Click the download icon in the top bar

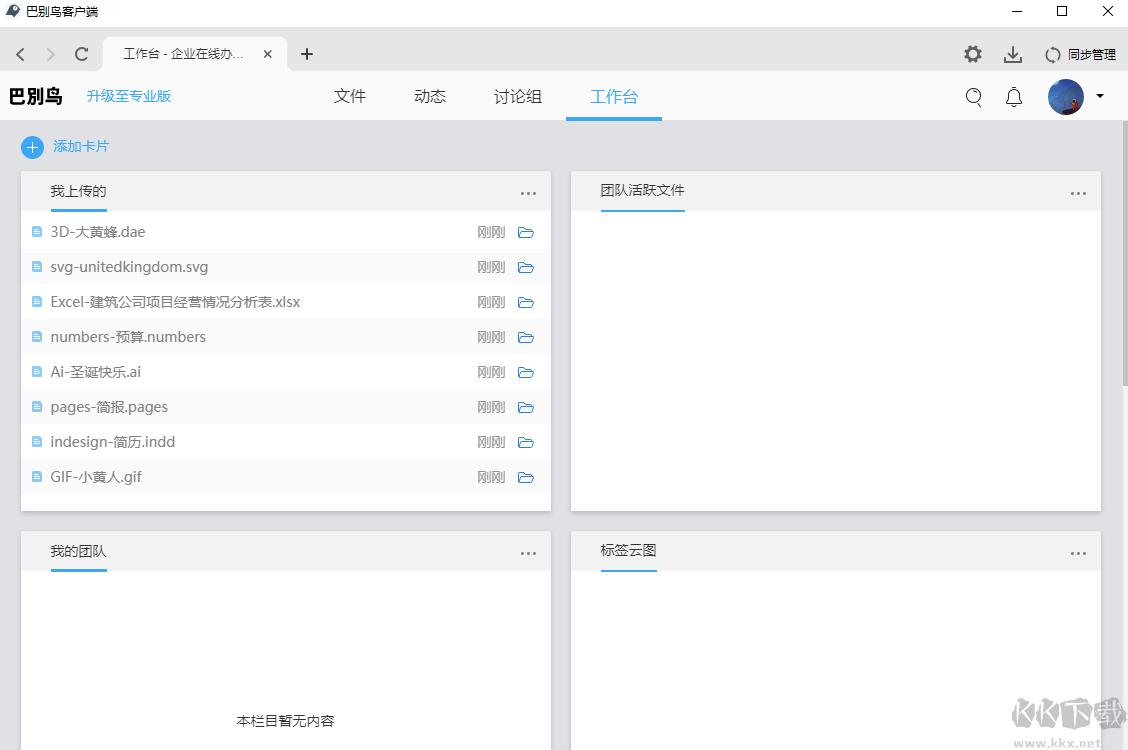pyautogui.click(x=1013, y=54)
